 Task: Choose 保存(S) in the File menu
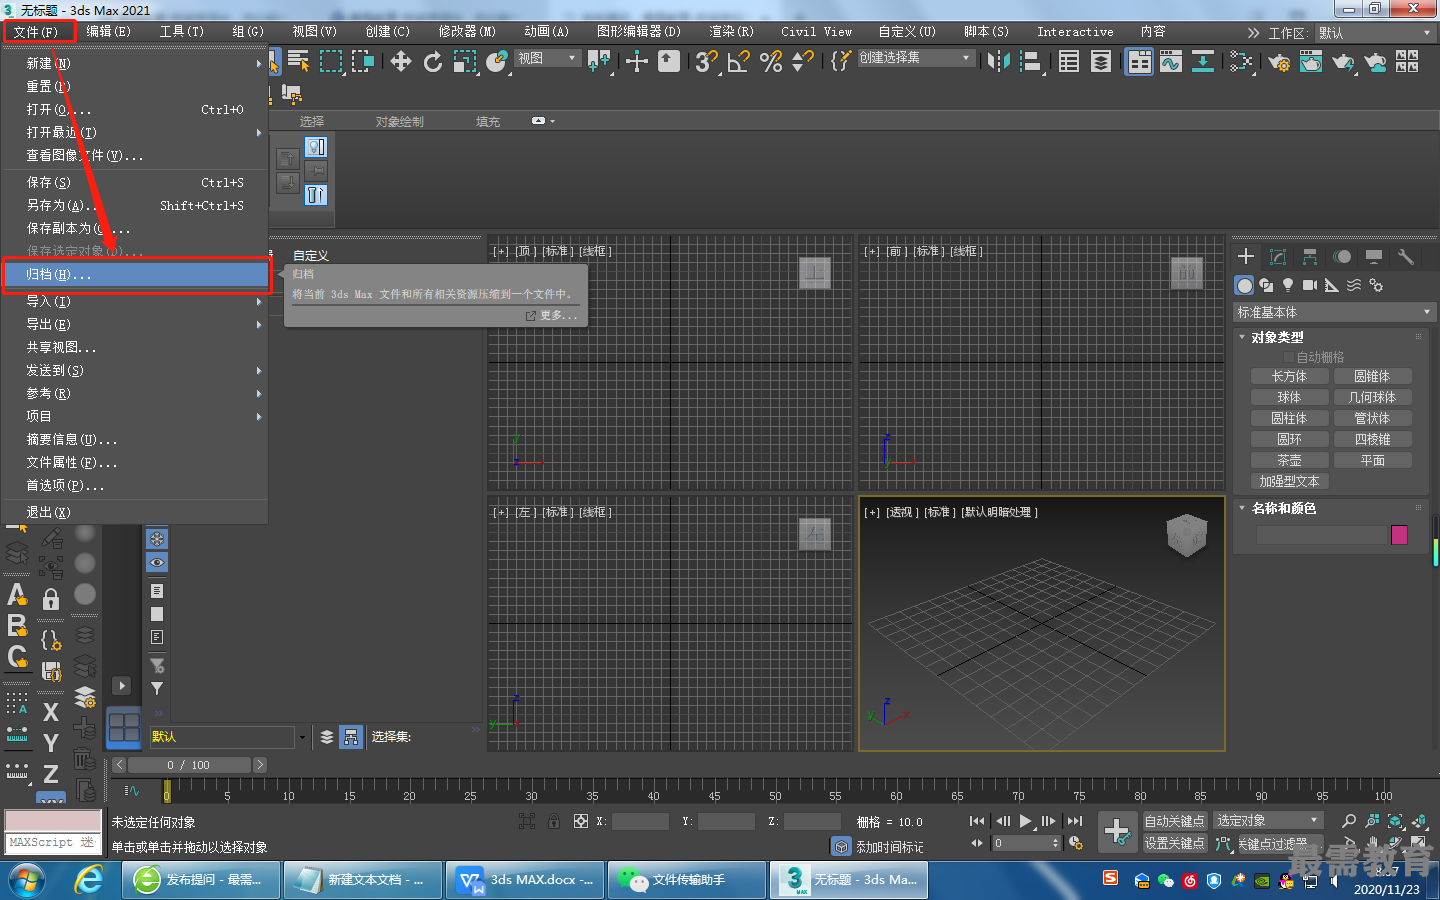pyautogui.click(x=136, y=182)
